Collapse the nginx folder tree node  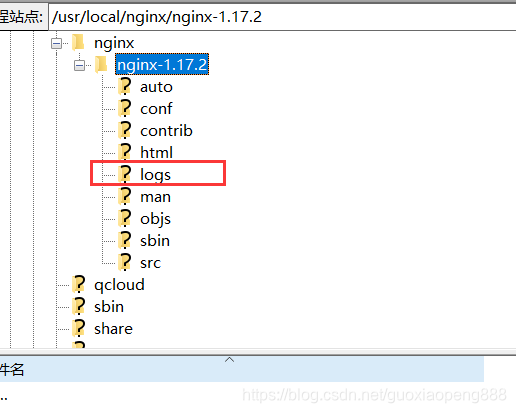[x=56, y=43]
